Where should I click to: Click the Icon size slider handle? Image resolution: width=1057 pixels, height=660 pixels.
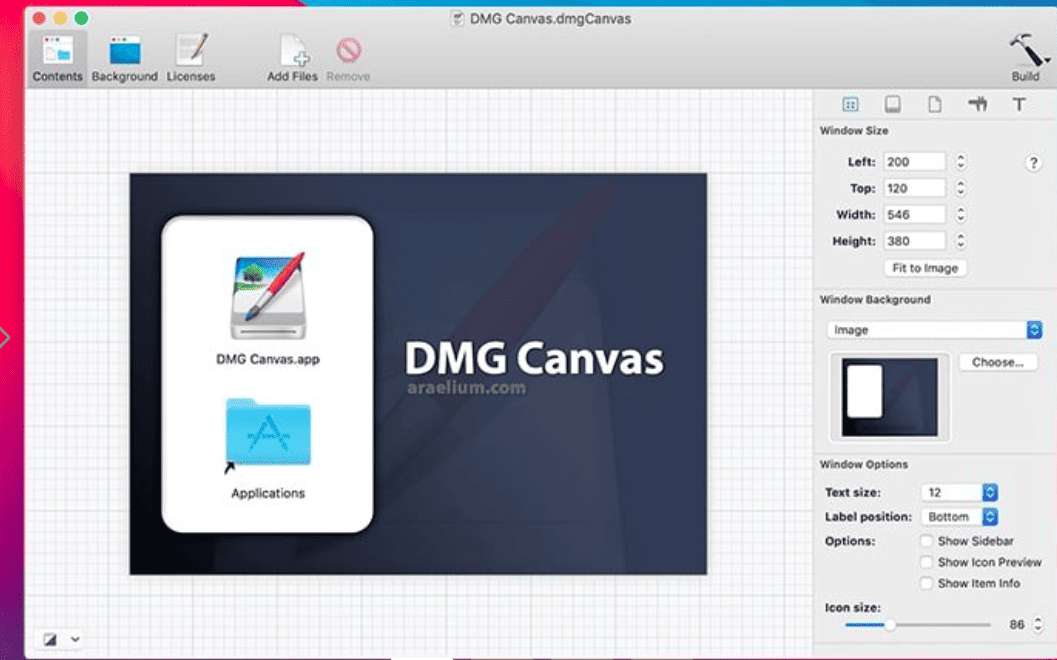point(890,625)
